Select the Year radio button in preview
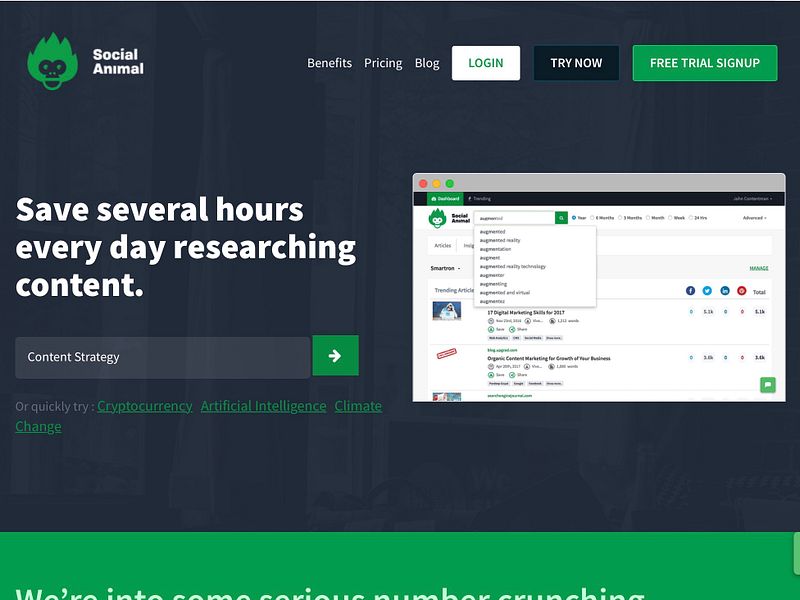Screen dimensions: 800x600 (x=574, y=218)
